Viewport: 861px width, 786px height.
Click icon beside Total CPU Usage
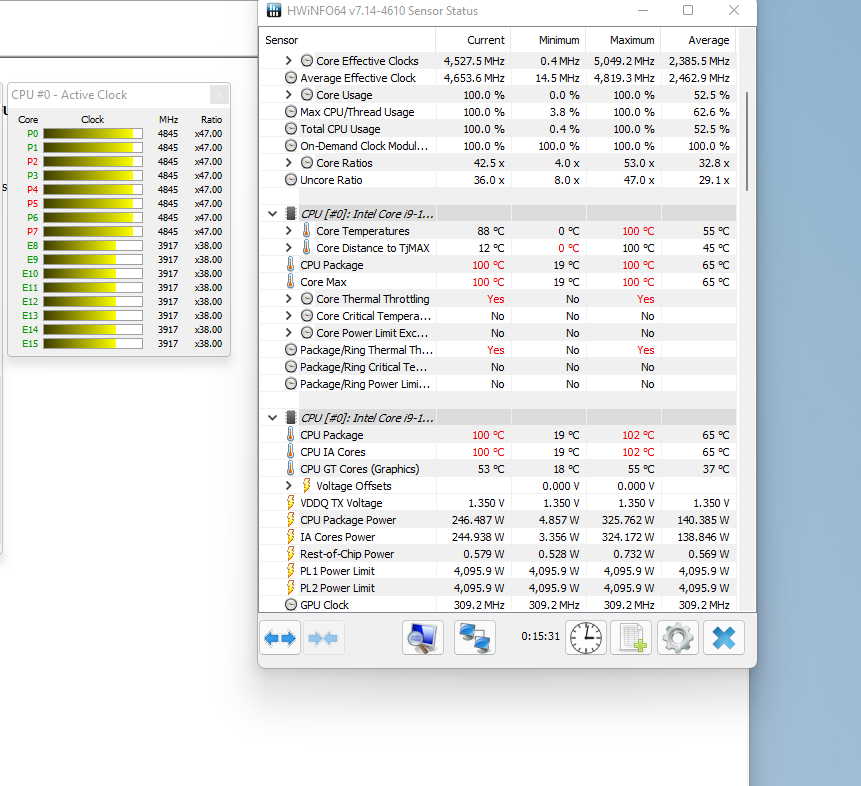pyautogui.click(x=291, y=129)
